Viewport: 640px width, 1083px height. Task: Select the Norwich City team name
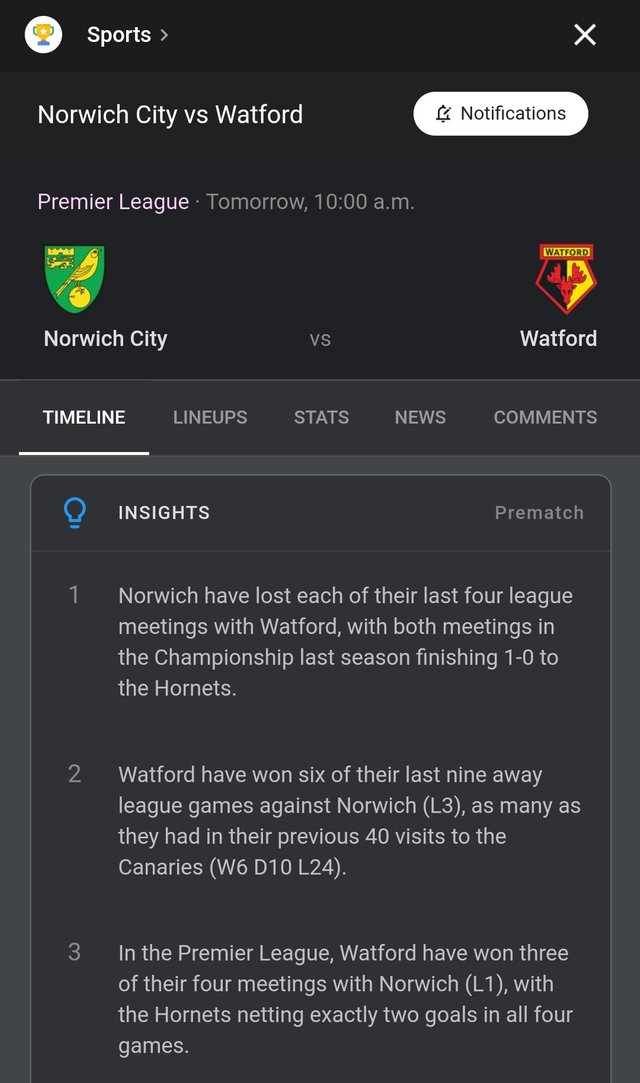click(x=106, y=338)
